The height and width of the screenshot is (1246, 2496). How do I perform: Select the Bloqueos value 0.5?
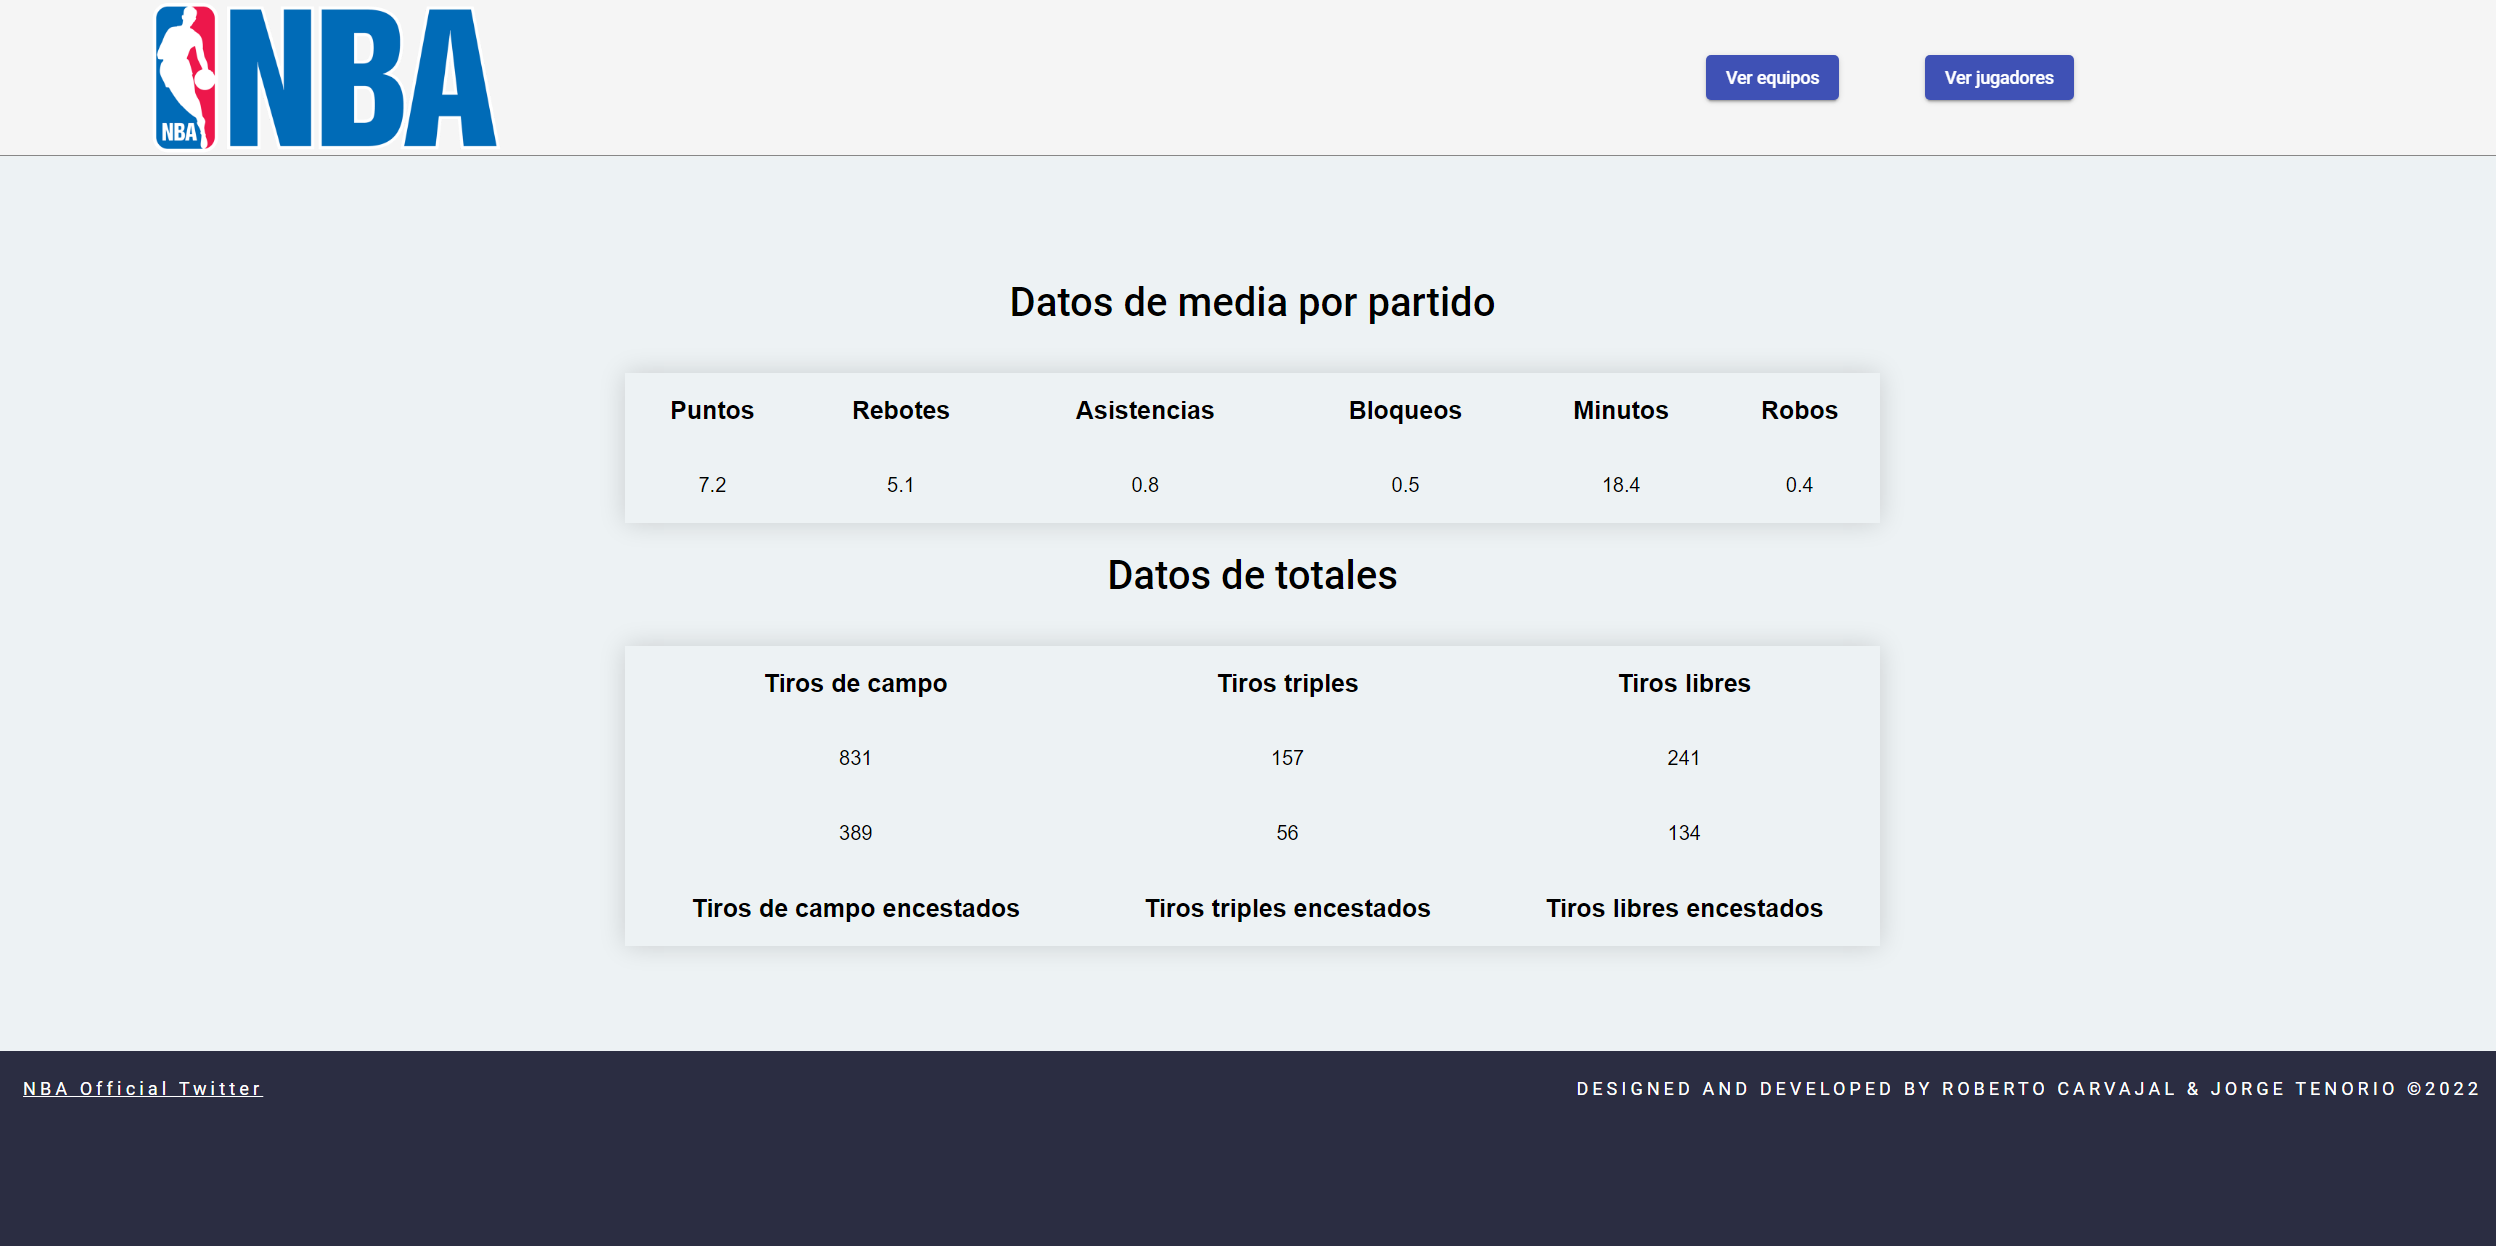(x=1405, y=485)
